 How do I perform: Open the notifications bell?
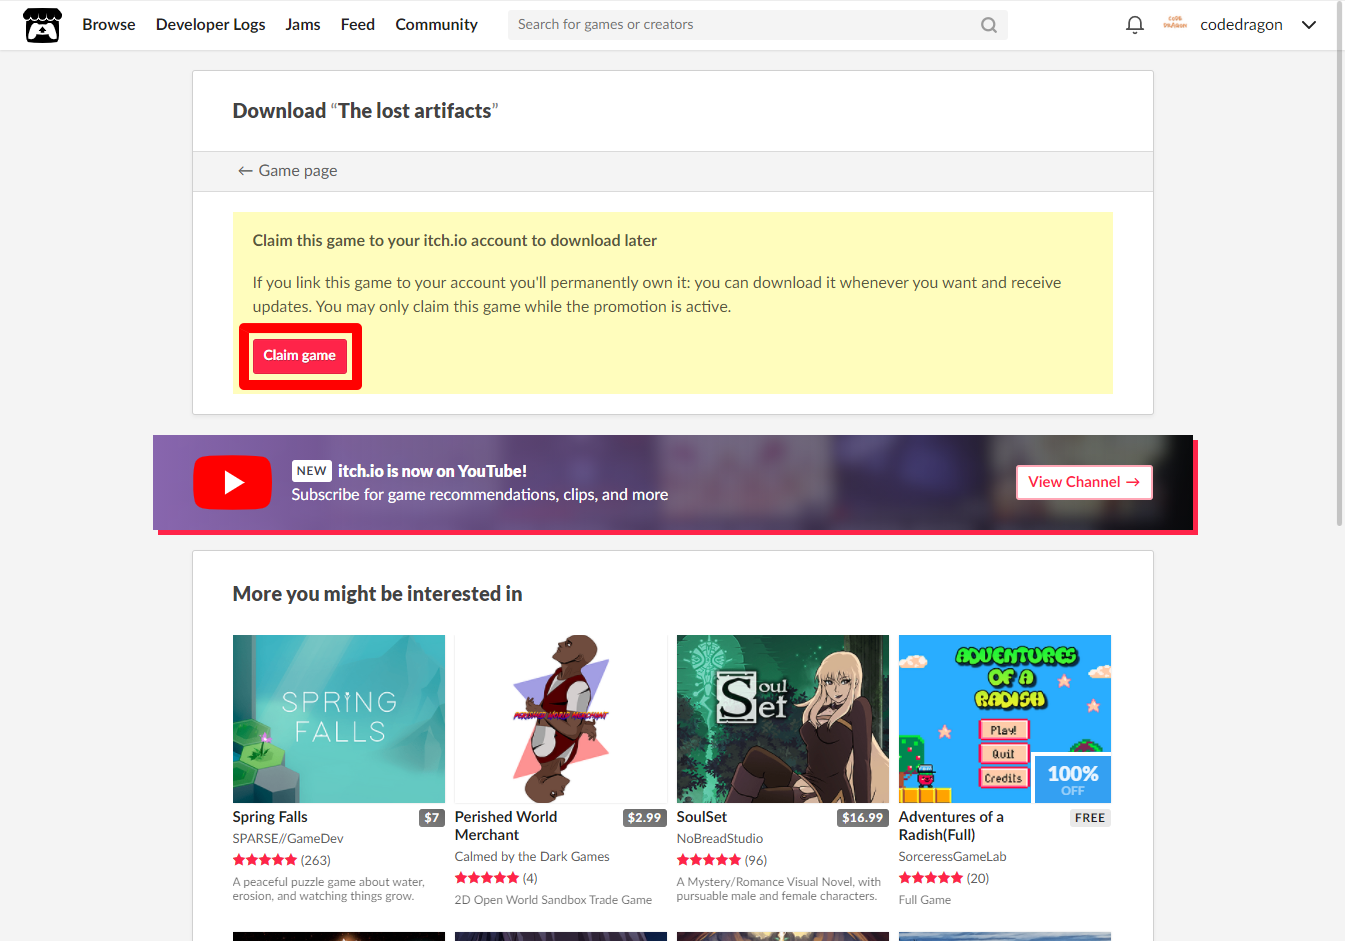[x=1134, y=25]
